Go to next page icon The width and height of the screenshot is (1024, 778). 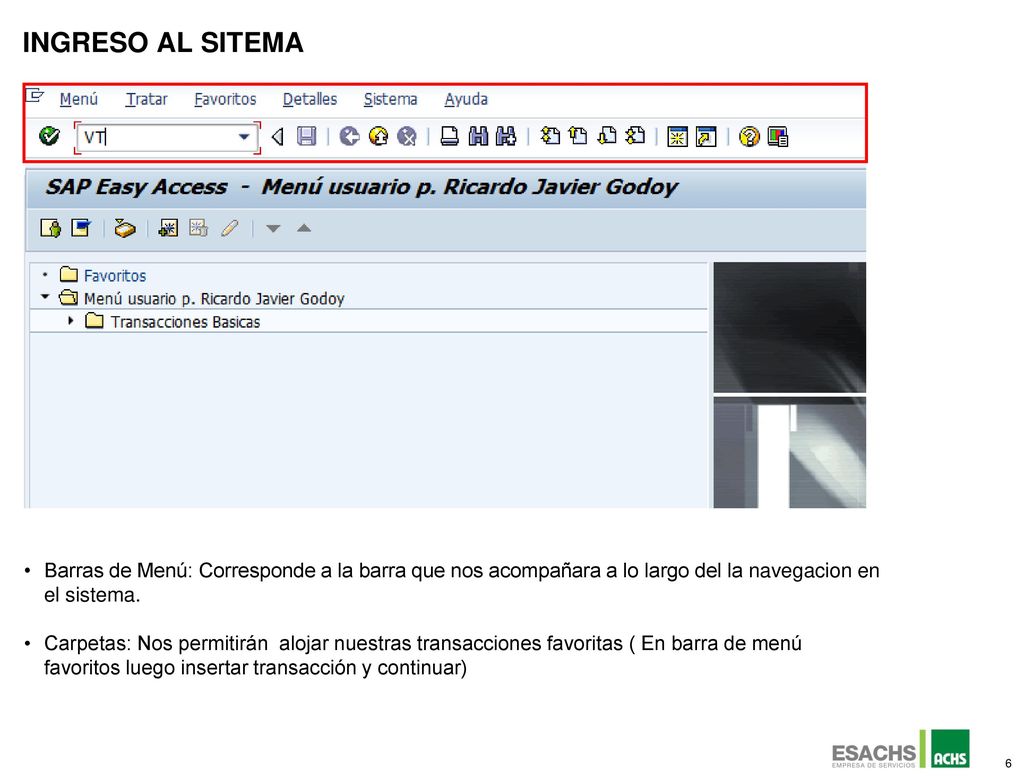click(x=607, y=136)
